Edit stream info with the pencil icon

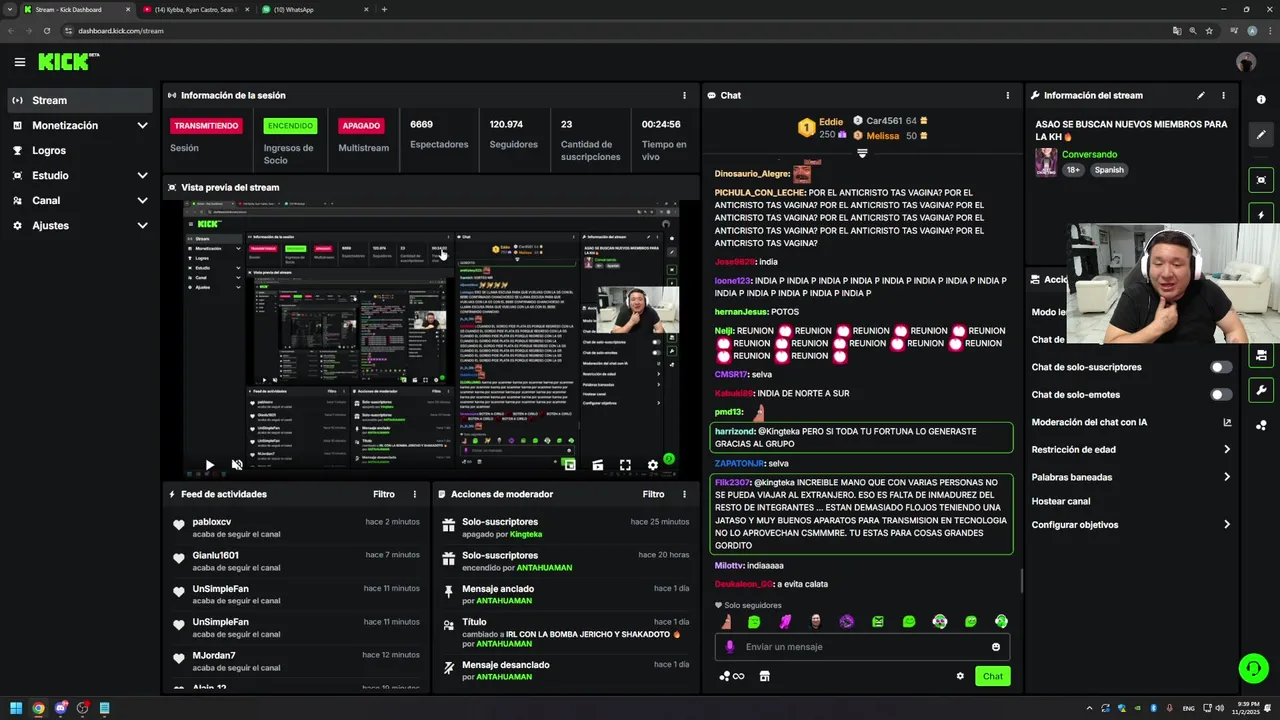pos(1201,95)
